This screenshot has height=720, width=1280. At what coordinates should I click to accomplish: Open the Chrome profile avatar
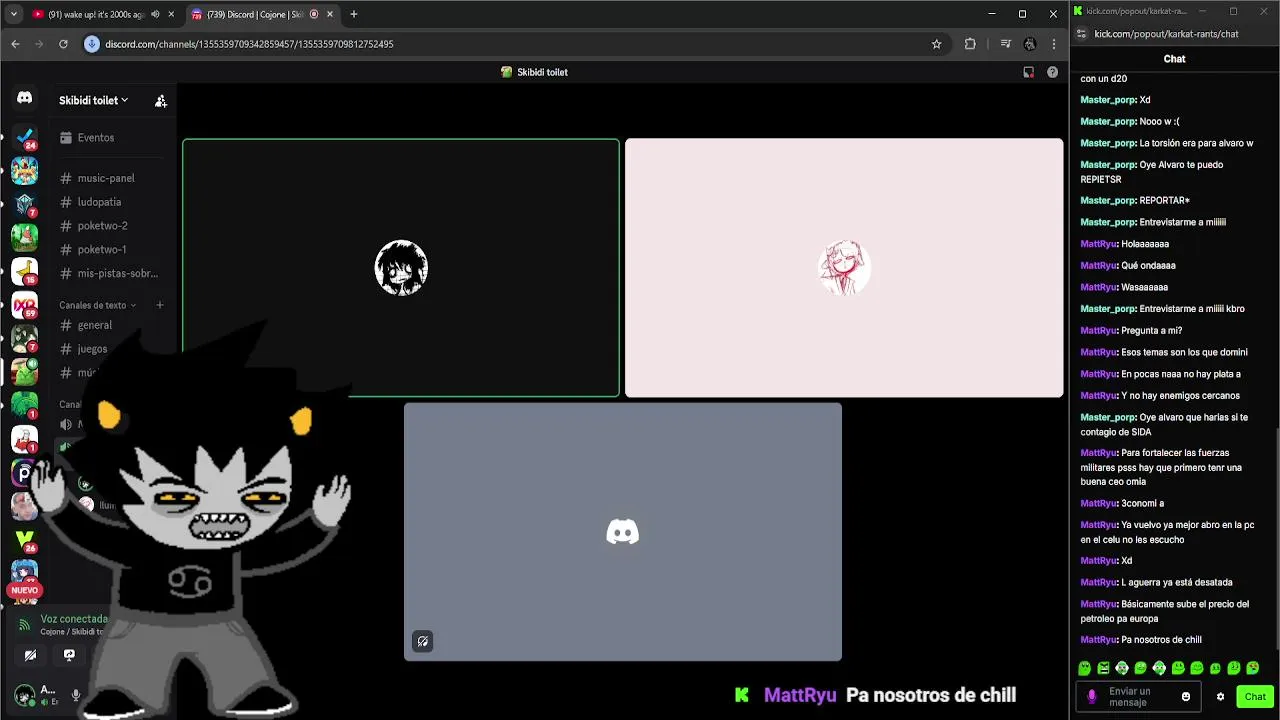coord(1030,44)
